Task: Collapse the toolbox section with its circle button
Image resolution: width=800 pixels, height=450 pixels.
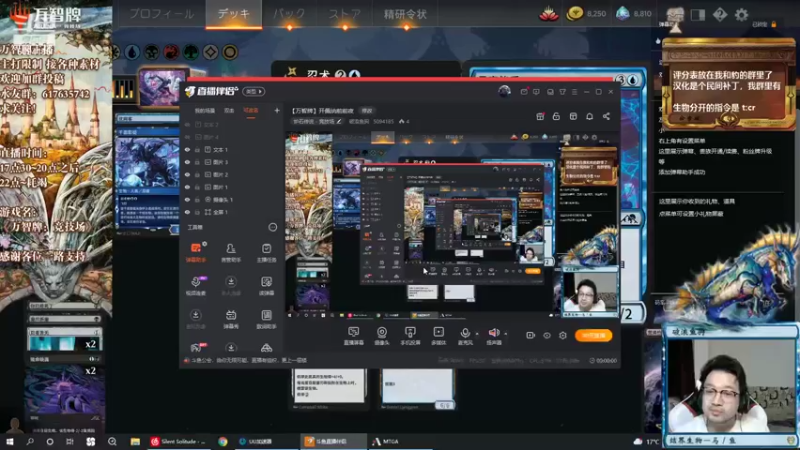Action: [x=273, y=227]
